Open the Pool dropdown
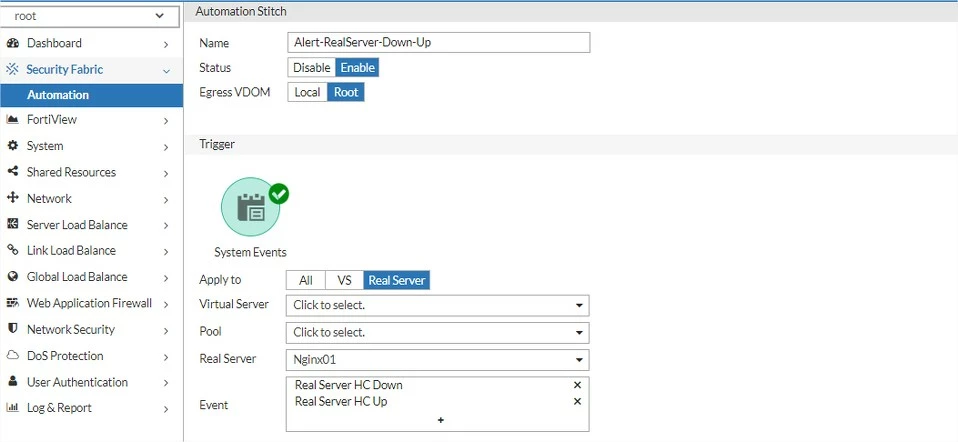Screen dimensions: 958x442 pyautogui.click(x=437, y=333)
